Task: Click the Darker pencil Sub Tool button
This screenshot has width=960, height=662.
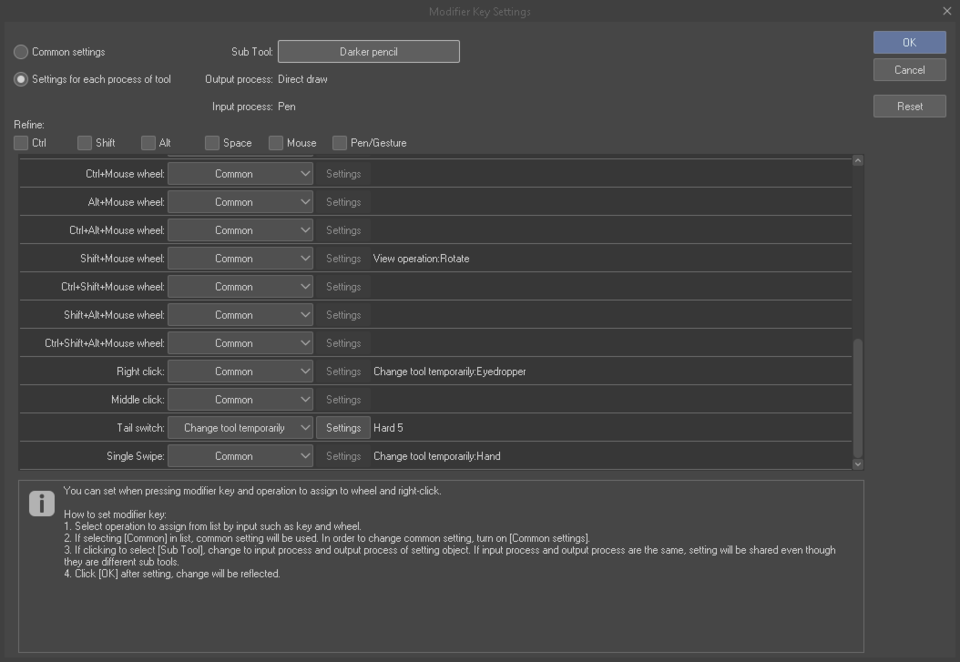Action: pyautogui.click(x=370, y=51)
